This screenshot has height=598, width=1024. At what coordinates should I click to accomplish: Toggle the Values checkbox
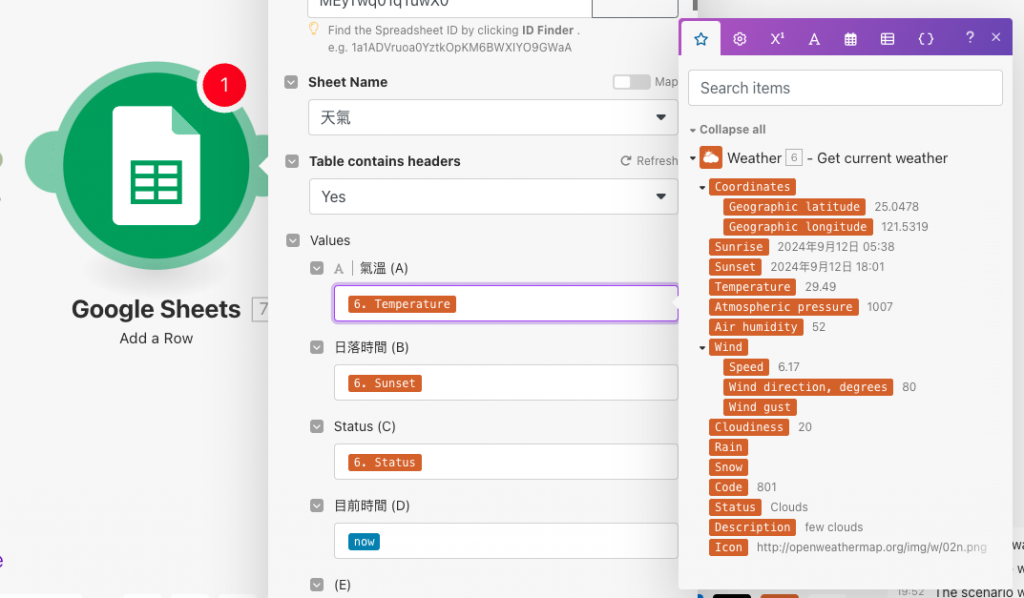tap(293, 240)
